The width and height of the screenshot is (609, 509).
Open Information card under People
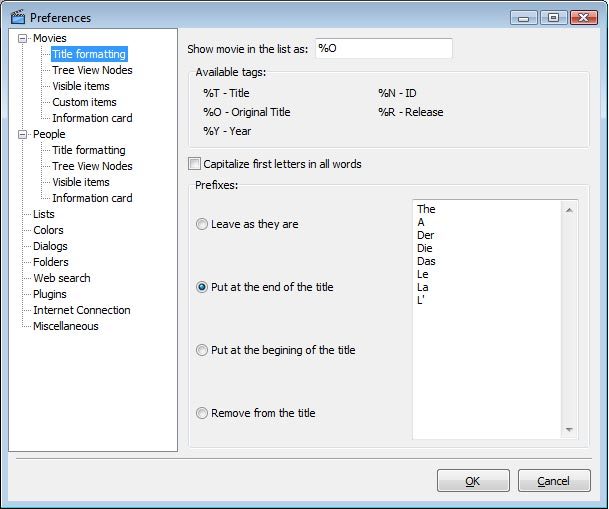pos(92,198)
